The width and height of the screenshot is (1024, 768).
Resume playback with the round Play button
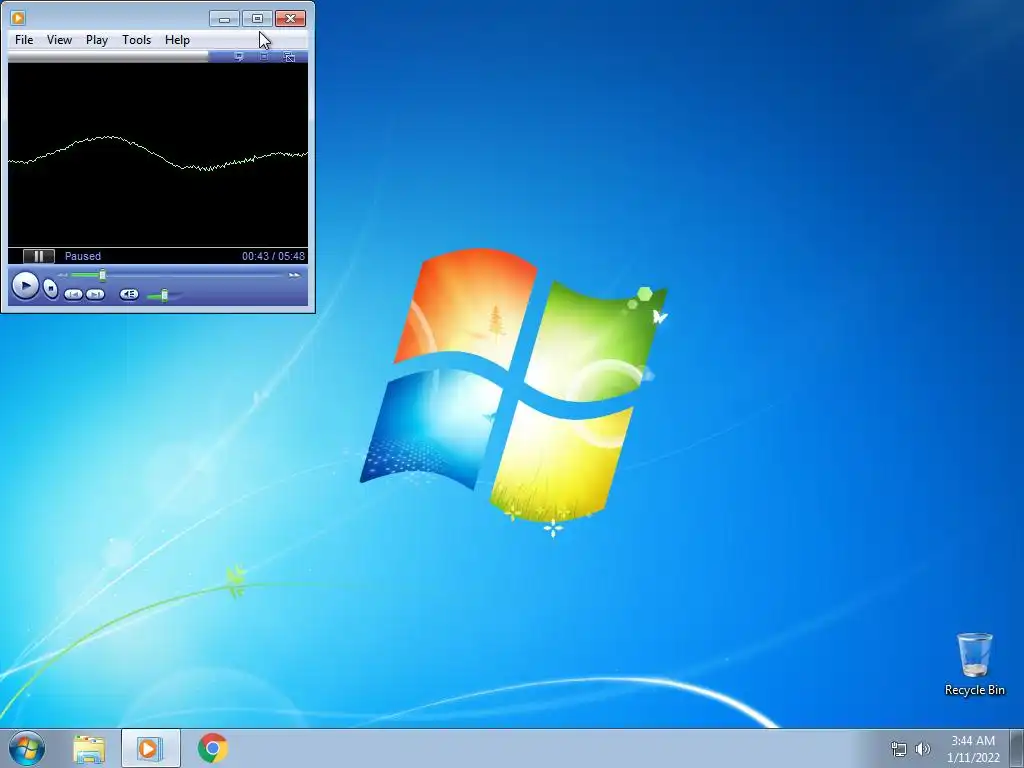pos(25,286)
